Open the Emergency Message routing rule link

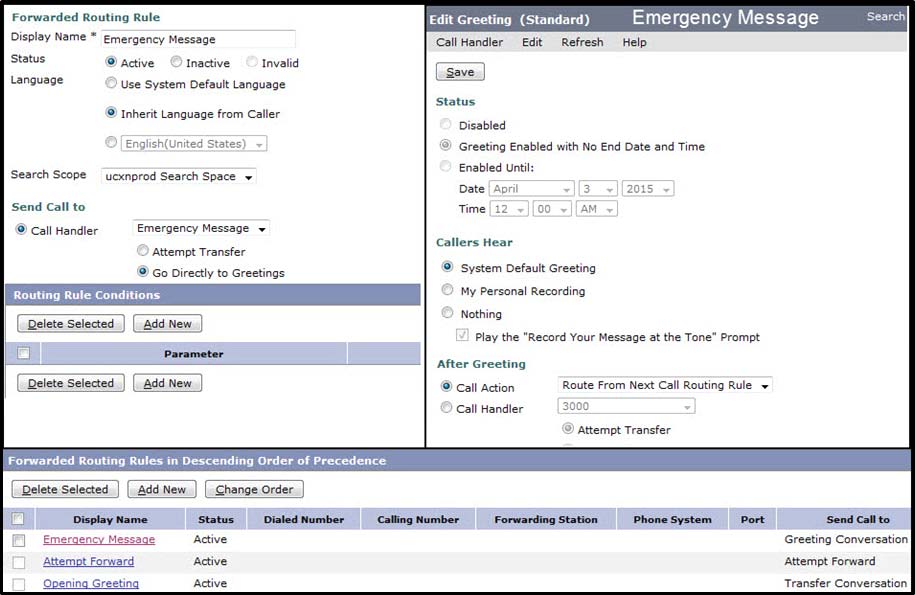[99, 540]
